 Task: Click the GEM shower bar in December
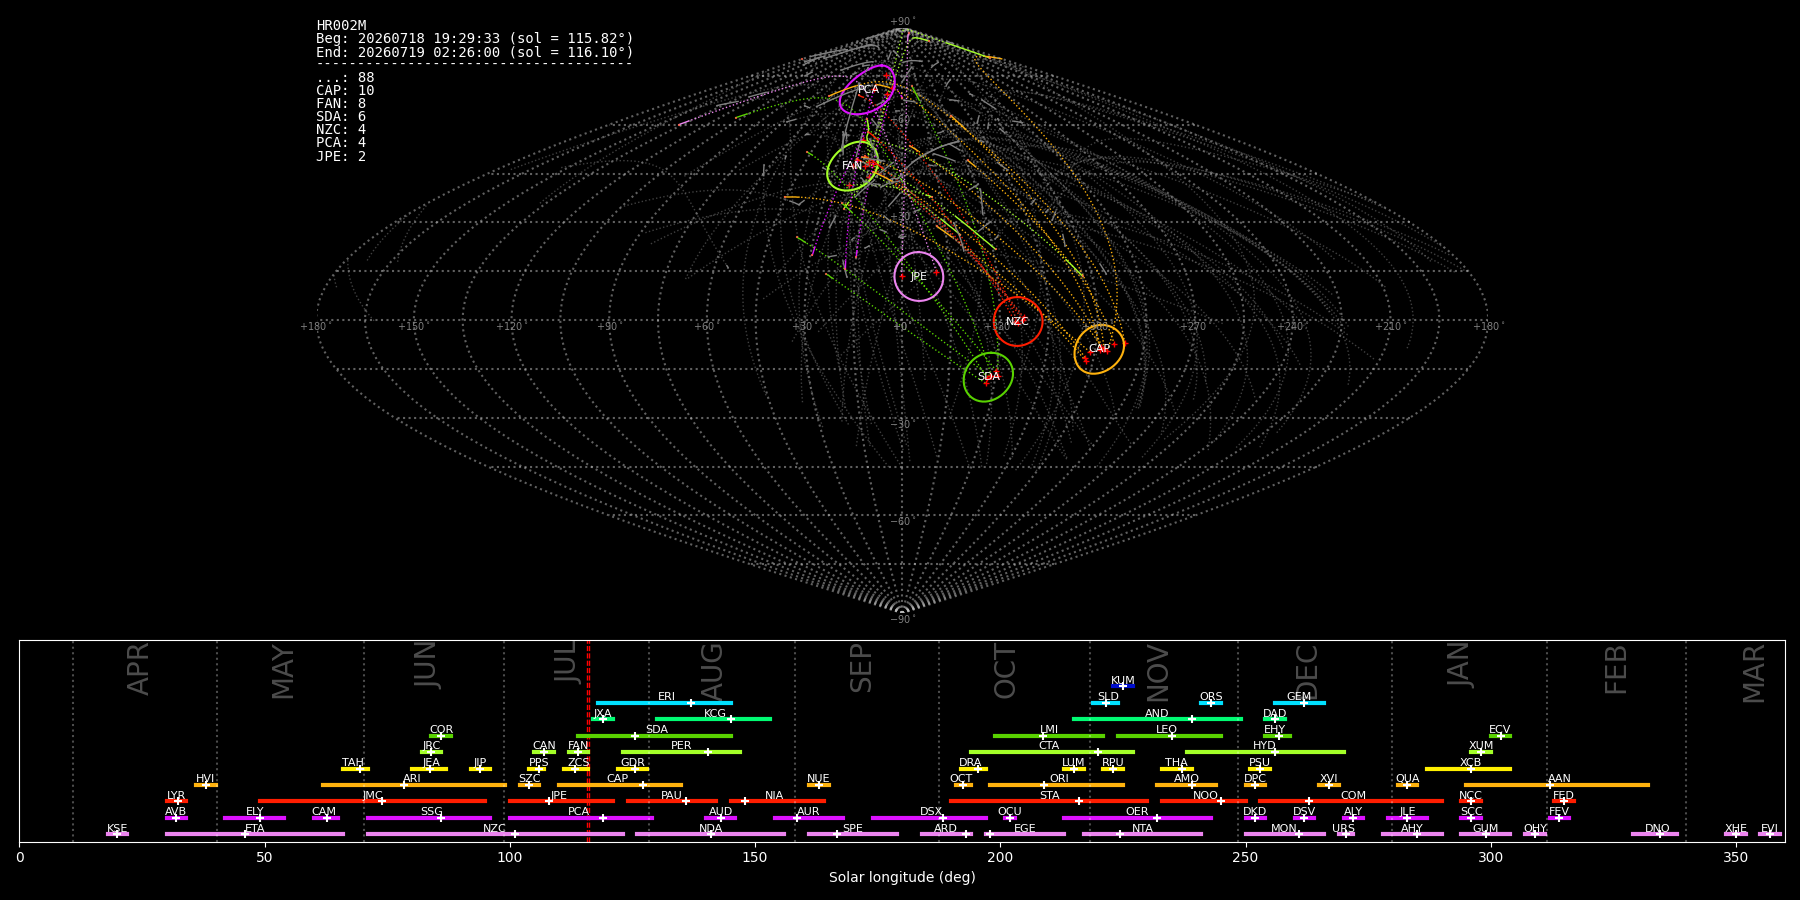[1299, 703]
